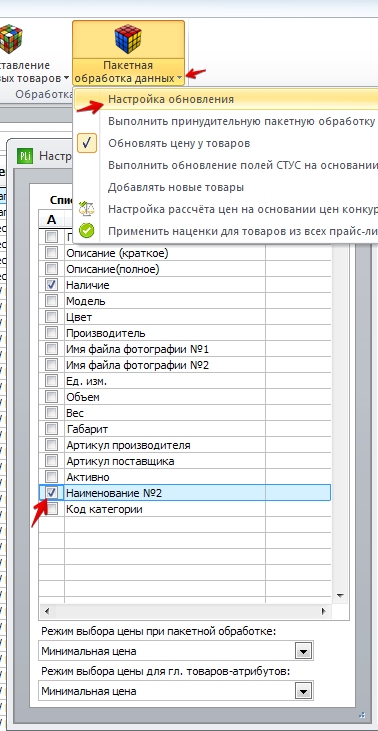Choose Выполнить принудительную пакетную обработку
This screenshot has width=378, height=731.
click(241, 121)
